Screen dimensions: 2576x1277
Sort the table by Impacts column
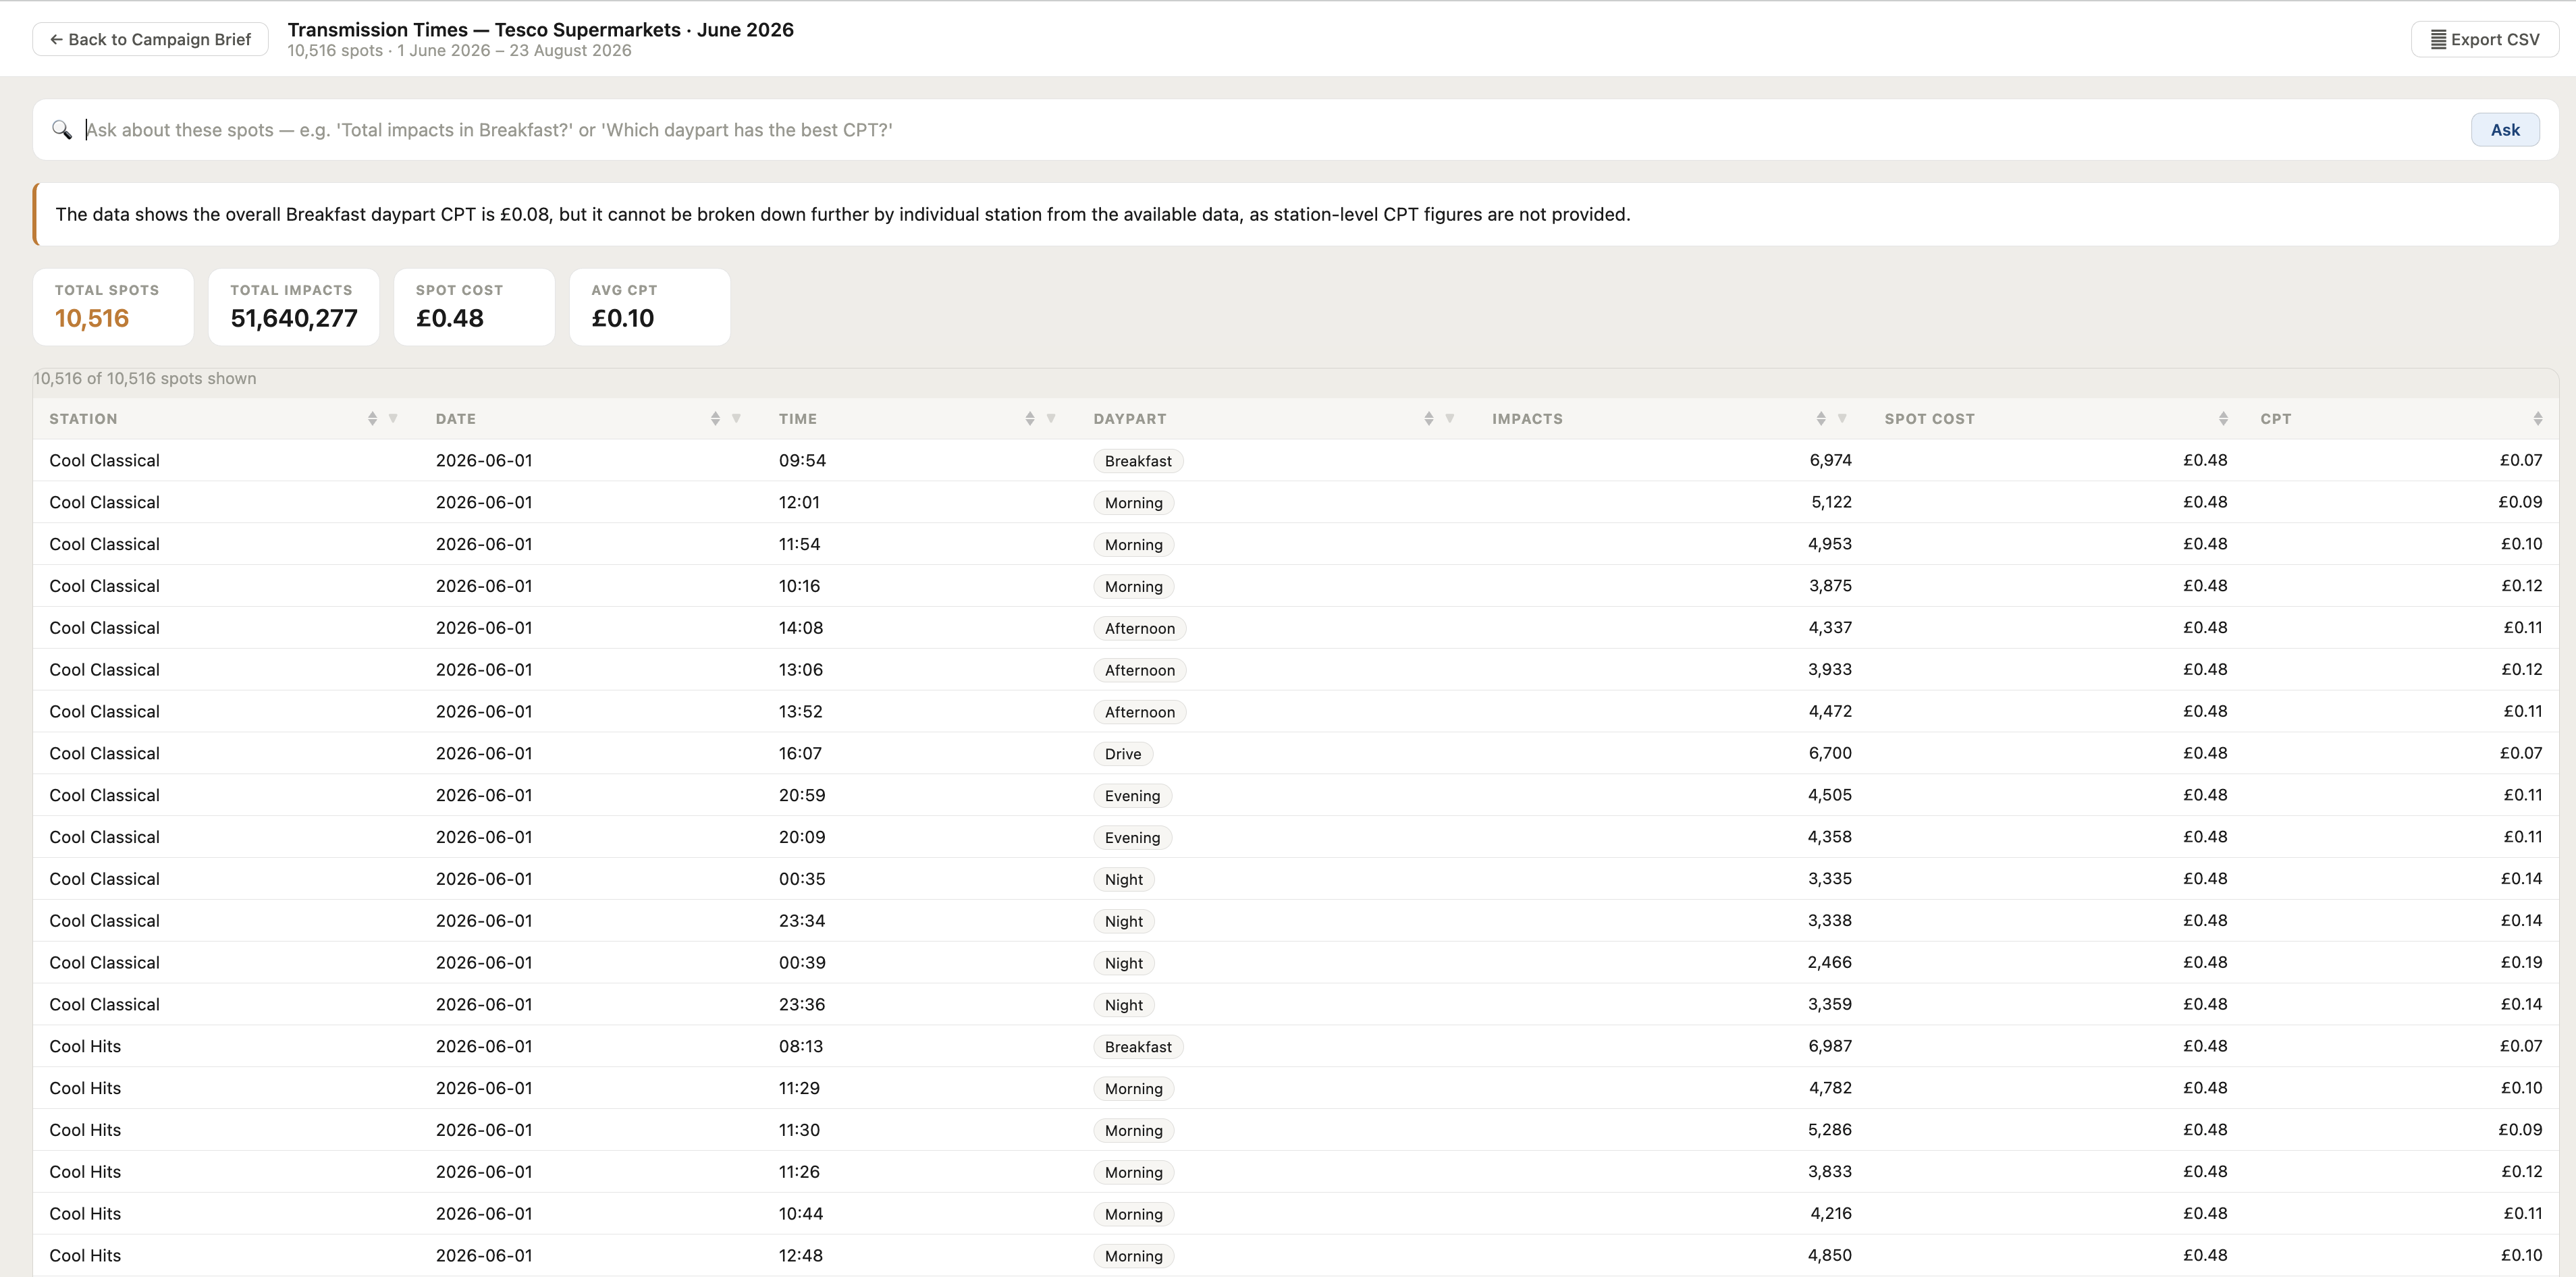1821,419
